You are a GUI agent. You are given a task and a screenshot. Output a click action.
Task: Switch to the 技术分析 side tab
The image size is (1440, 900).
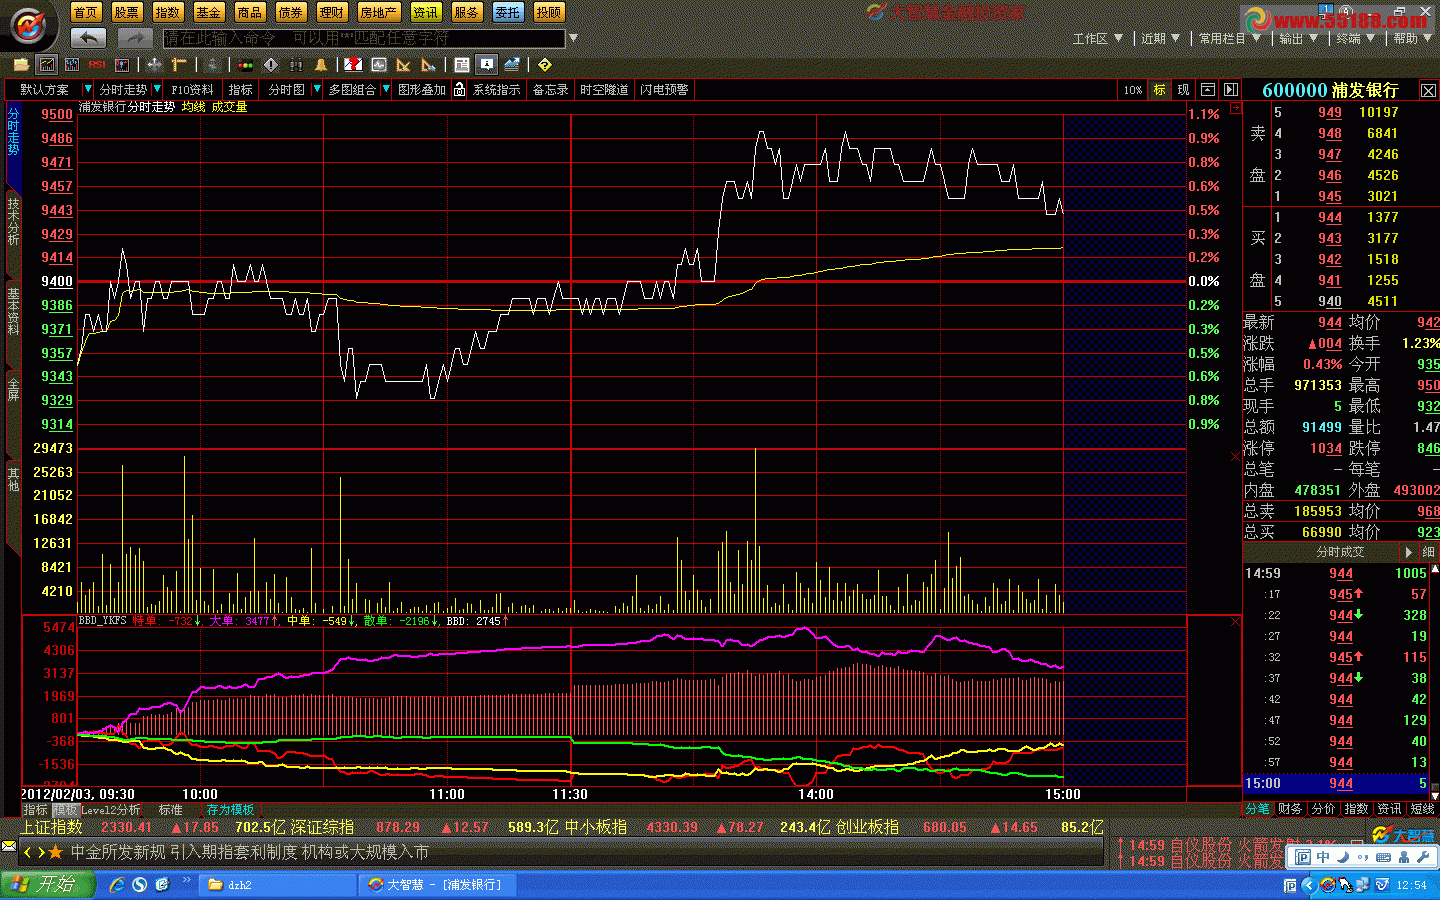[x=13, y=221]
